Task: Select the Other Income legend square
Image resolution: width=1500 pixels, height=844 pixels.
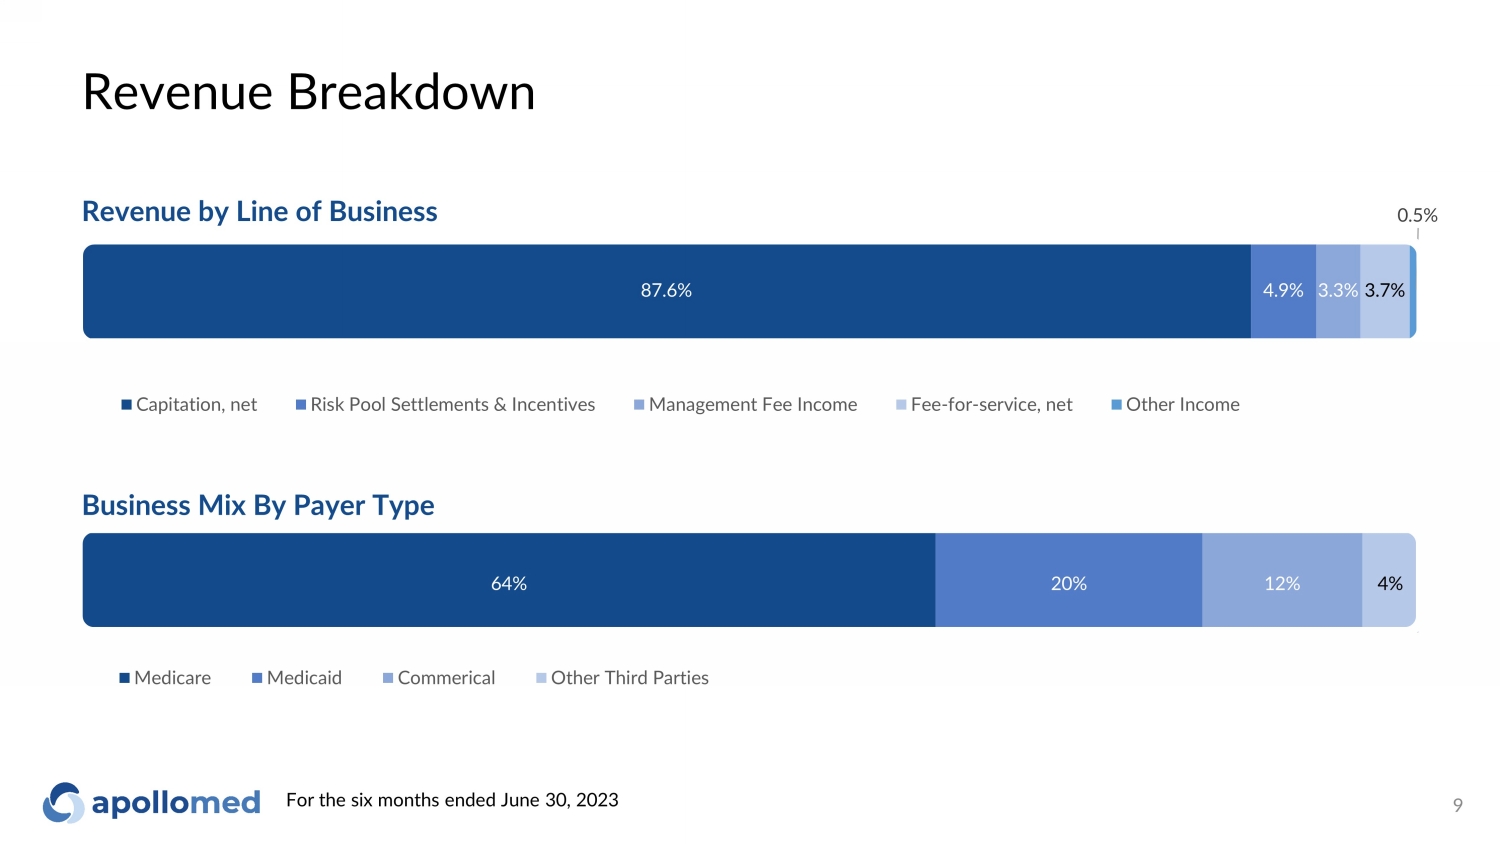Action: (1116, 405)
